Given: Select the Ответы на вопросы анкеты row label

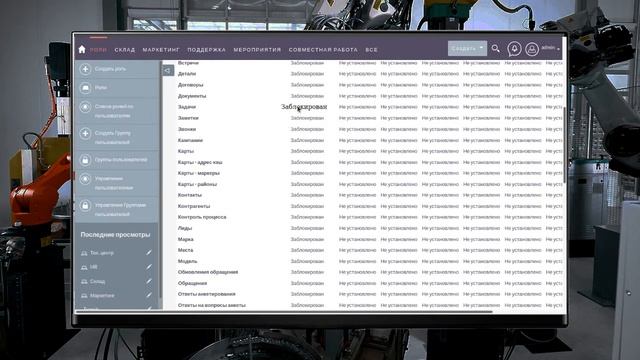Looking at the screenshot, I should (x=212, y=305).
